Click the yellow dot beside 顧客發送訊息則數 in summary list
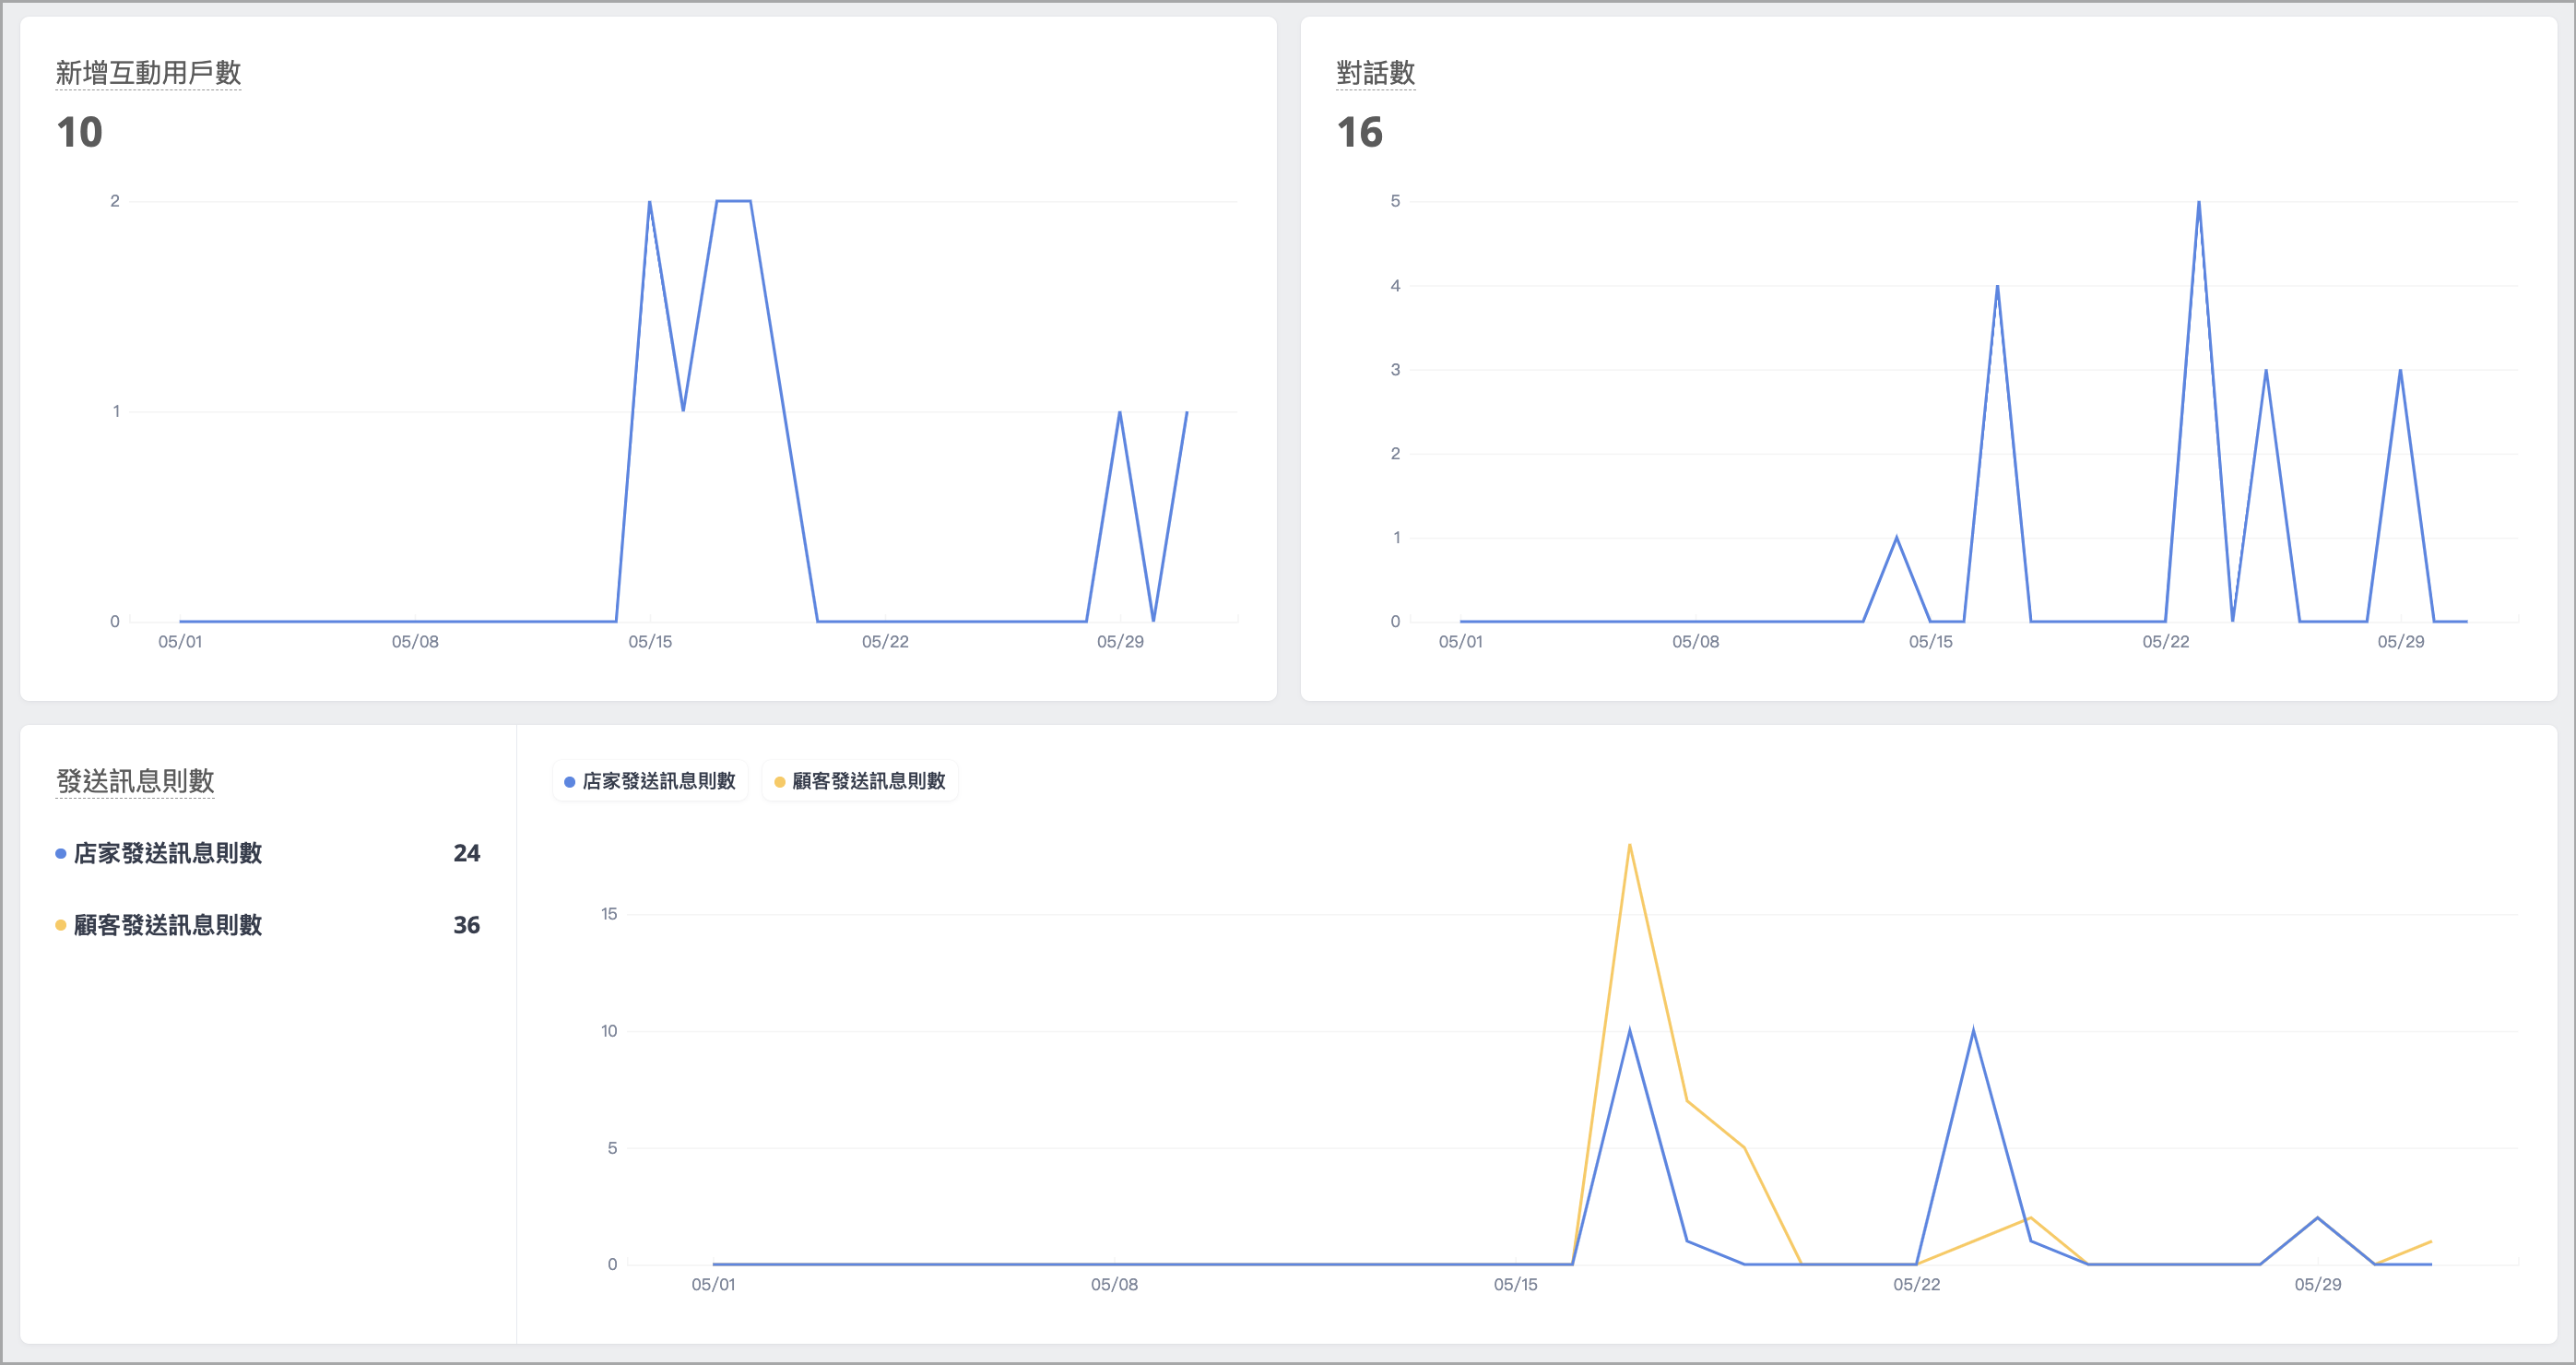 pyautogui.click(x=61, y=925)
